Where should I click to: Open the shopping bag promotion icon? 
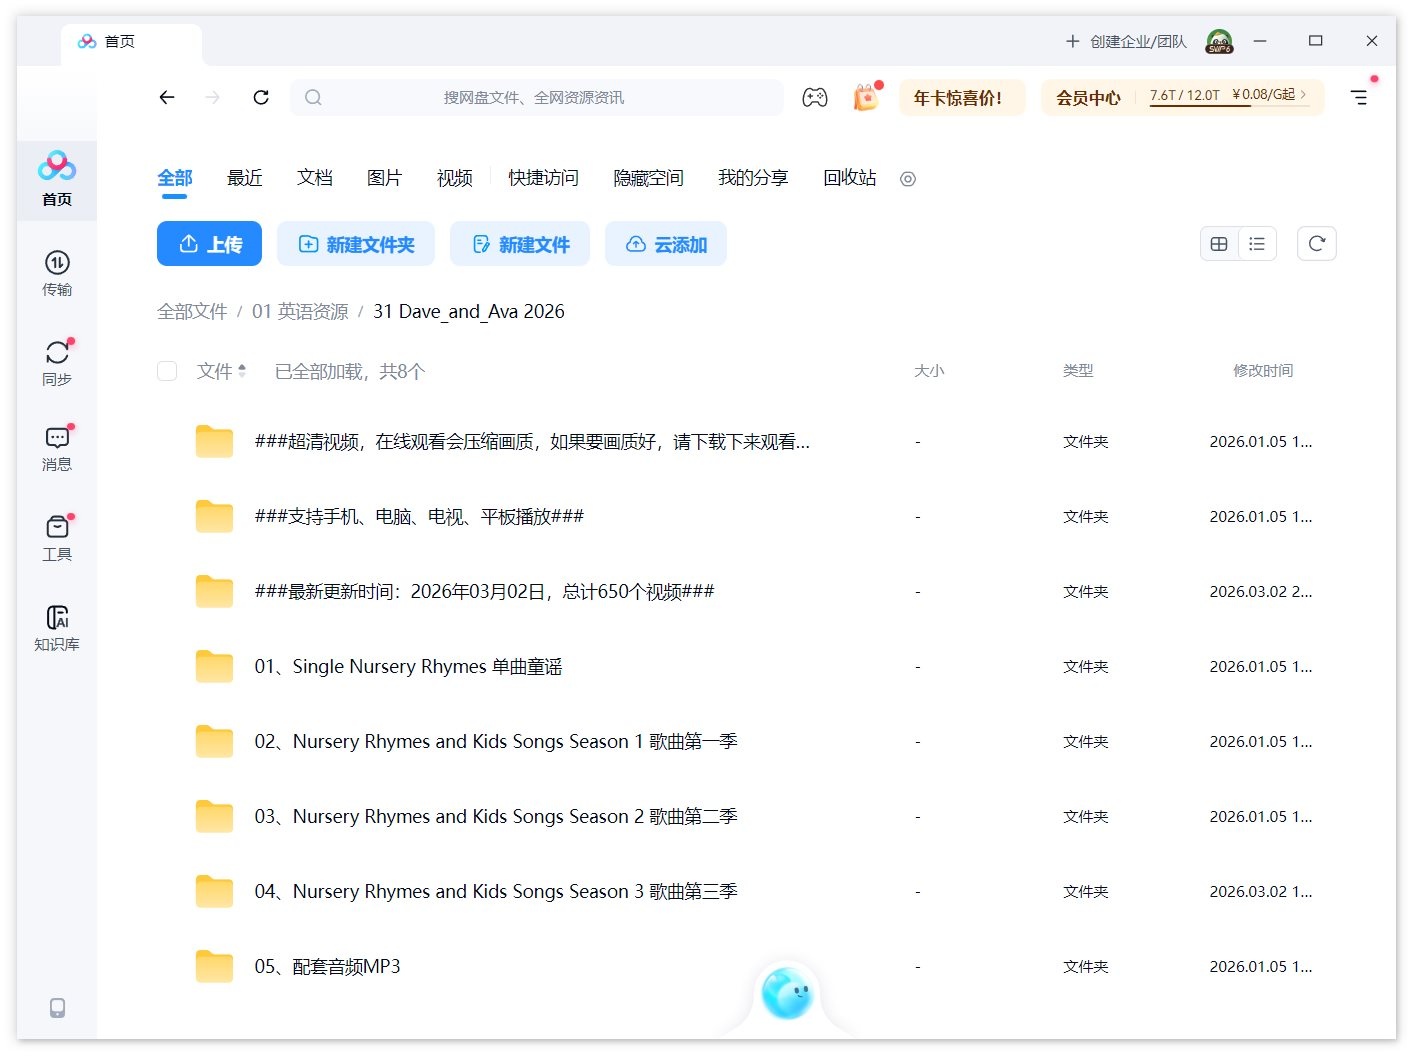coord(865,97)
